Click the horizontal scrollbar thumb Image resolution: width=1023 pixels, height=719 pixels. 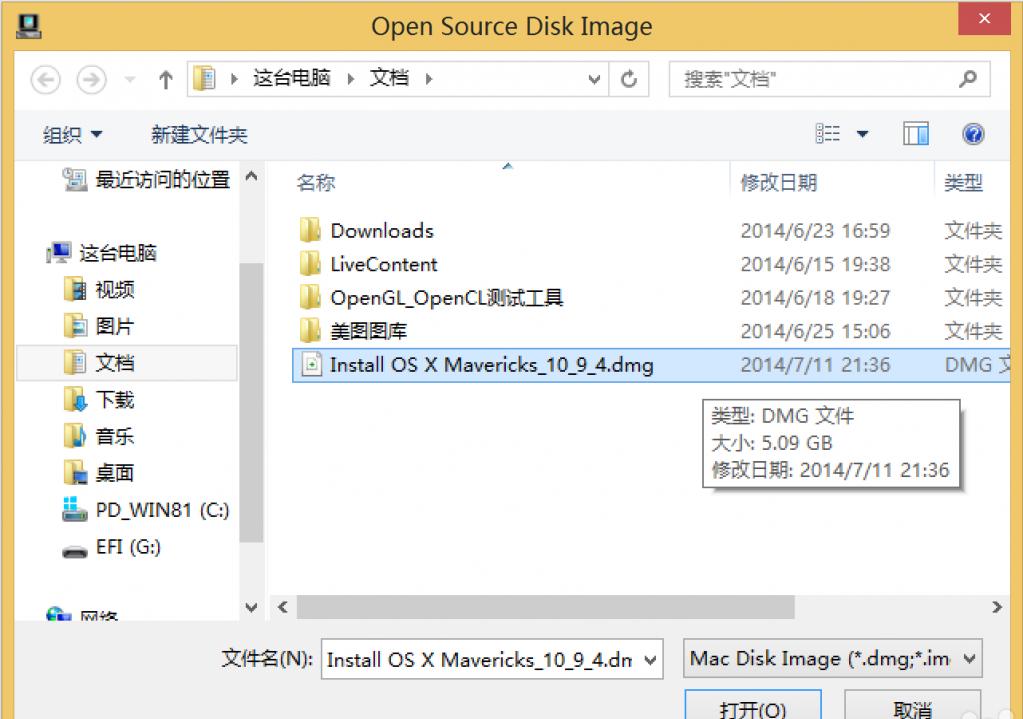545,607
